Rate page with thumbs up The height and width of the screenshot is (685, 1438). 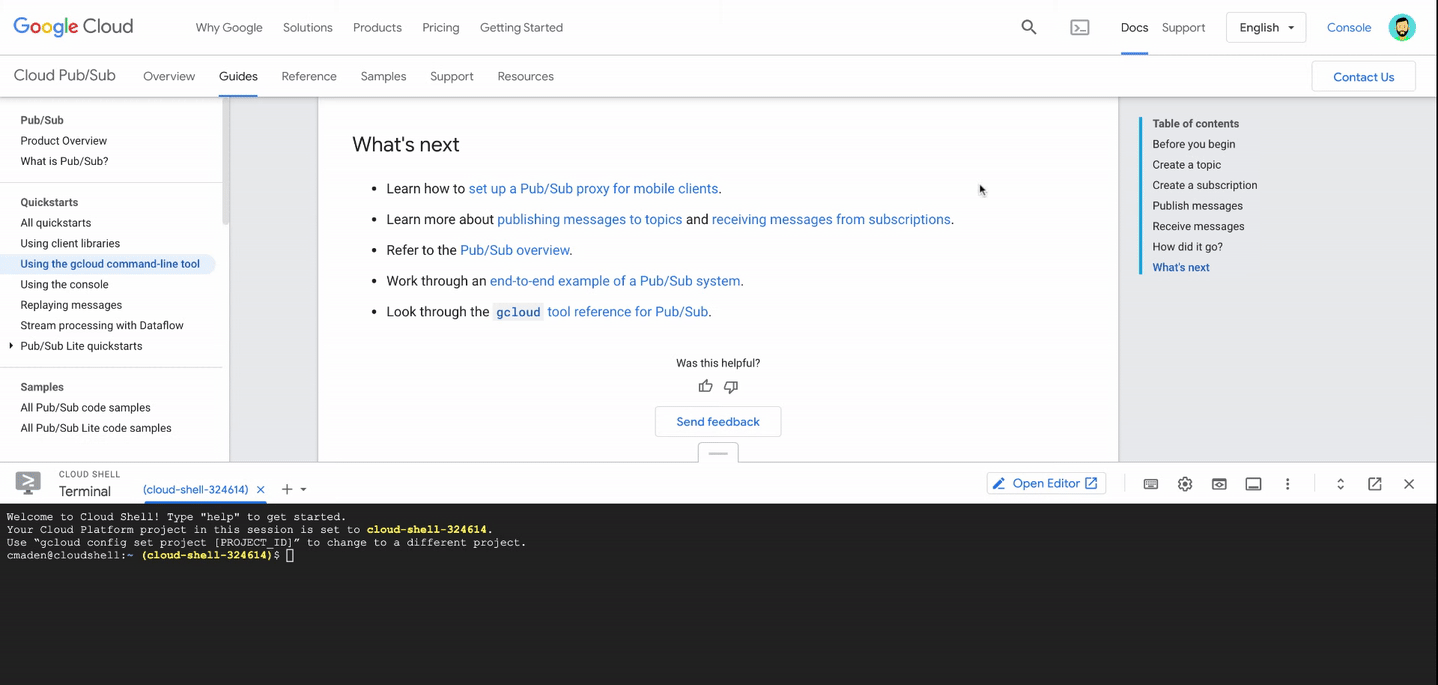705,386
